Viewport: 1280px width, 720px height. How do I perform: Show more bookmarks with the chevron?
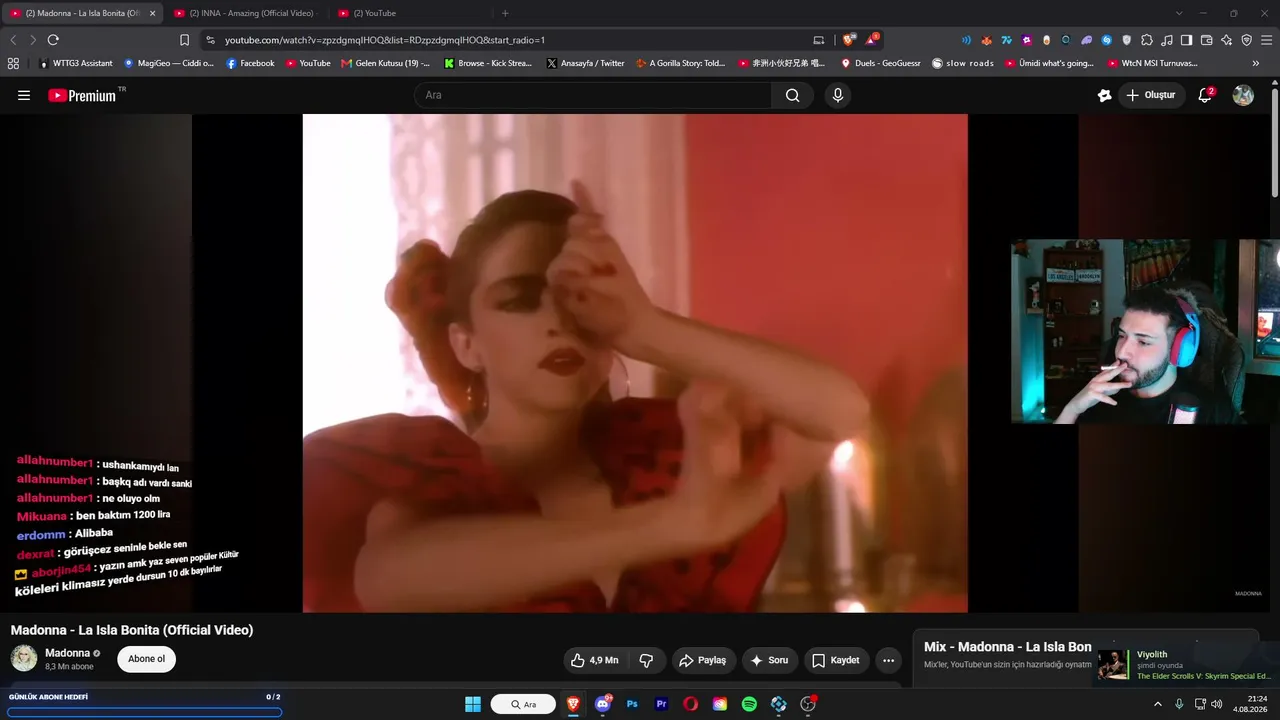click(1256, 63)
